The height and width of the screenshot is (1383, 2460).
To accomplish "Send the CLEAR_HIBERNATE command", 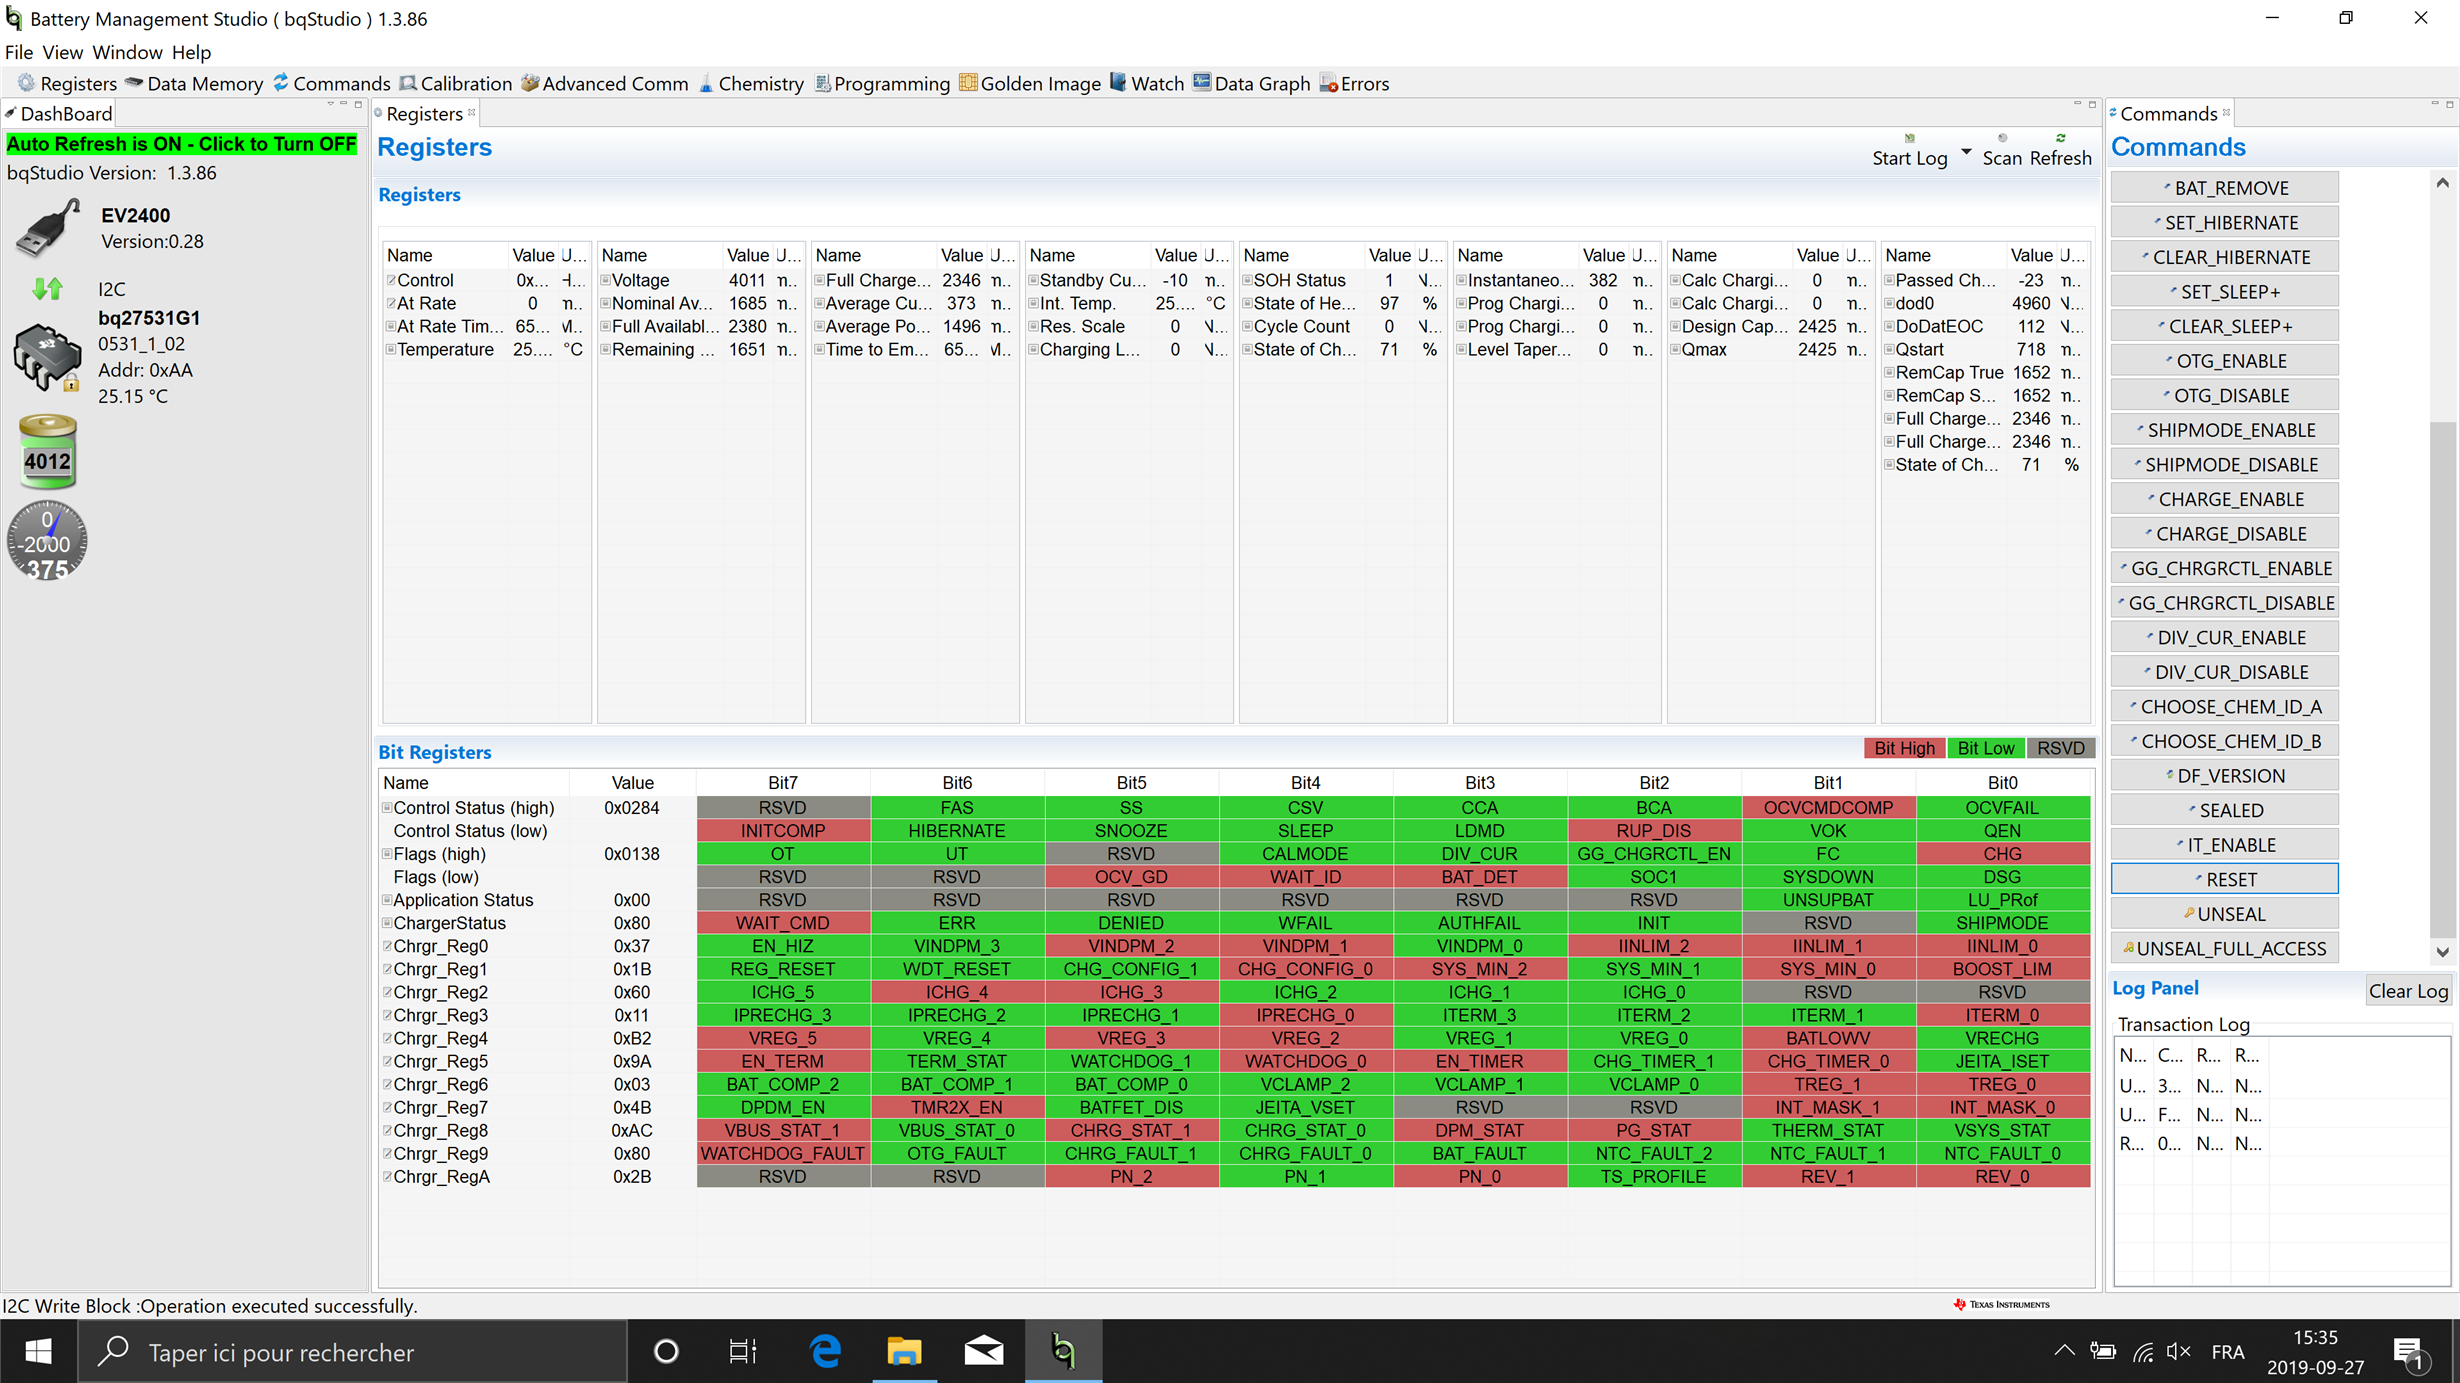I will (x=2224, y=257).
